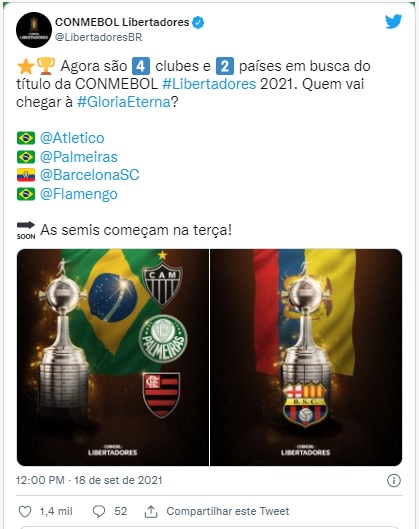This screenshot has height=529, width=419.
Task: Open the Ecuador Barcelona SC trophy image
Action: tap(306, 358)
